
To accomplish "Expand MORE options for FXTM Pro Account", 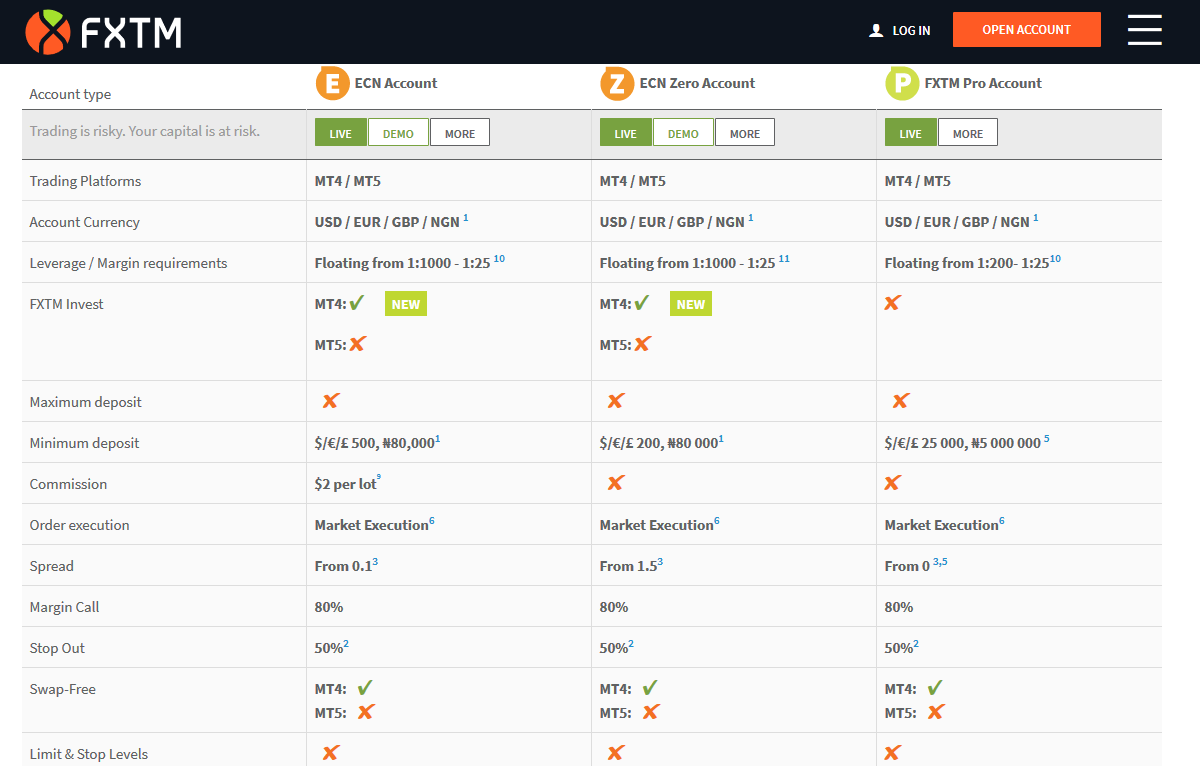I will 967,131.
